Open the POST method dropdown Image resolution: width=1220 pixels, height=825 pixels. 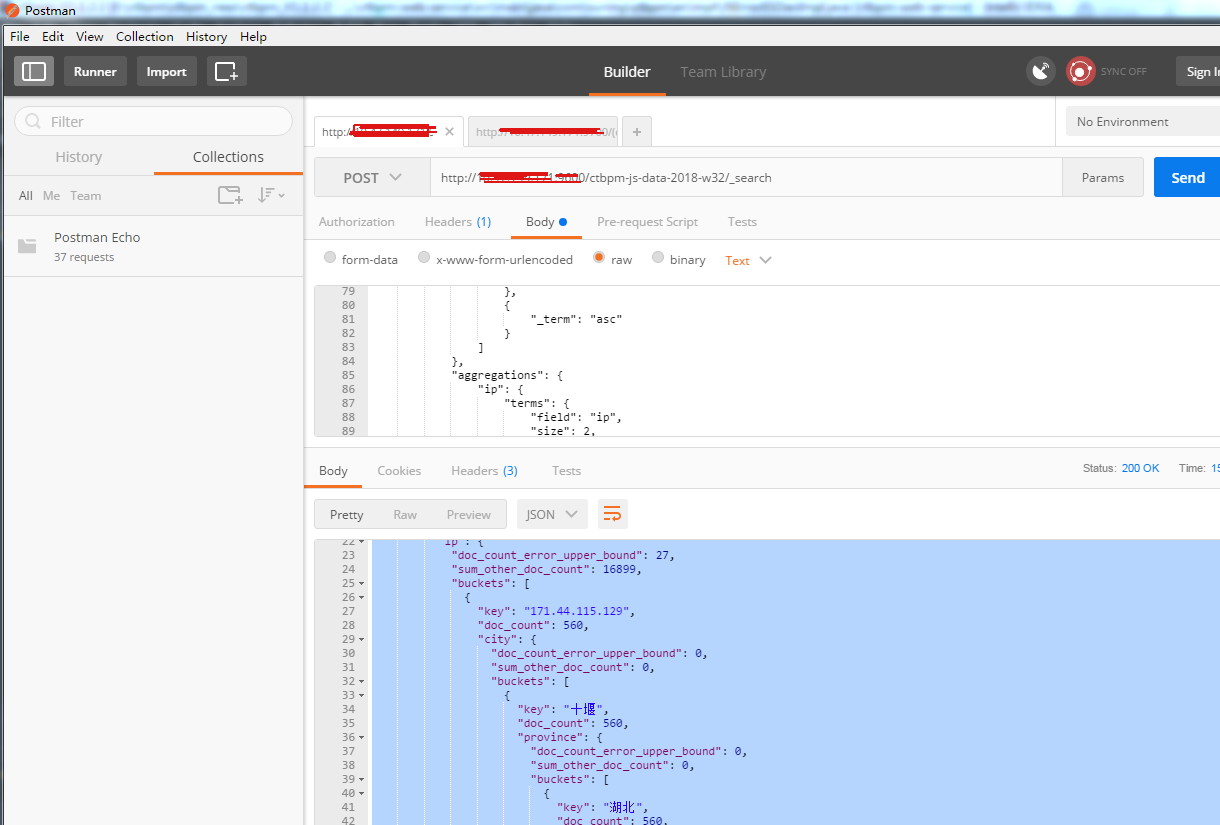pos(372,177)
